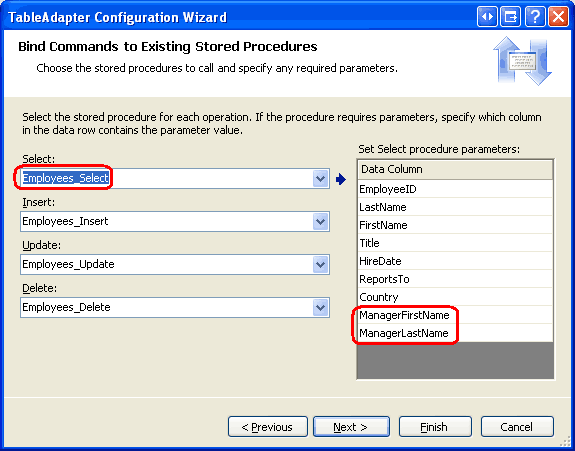This screenshot has height=451, width=575.
Task: Cancel the wizard
Action: click(517, 427)
